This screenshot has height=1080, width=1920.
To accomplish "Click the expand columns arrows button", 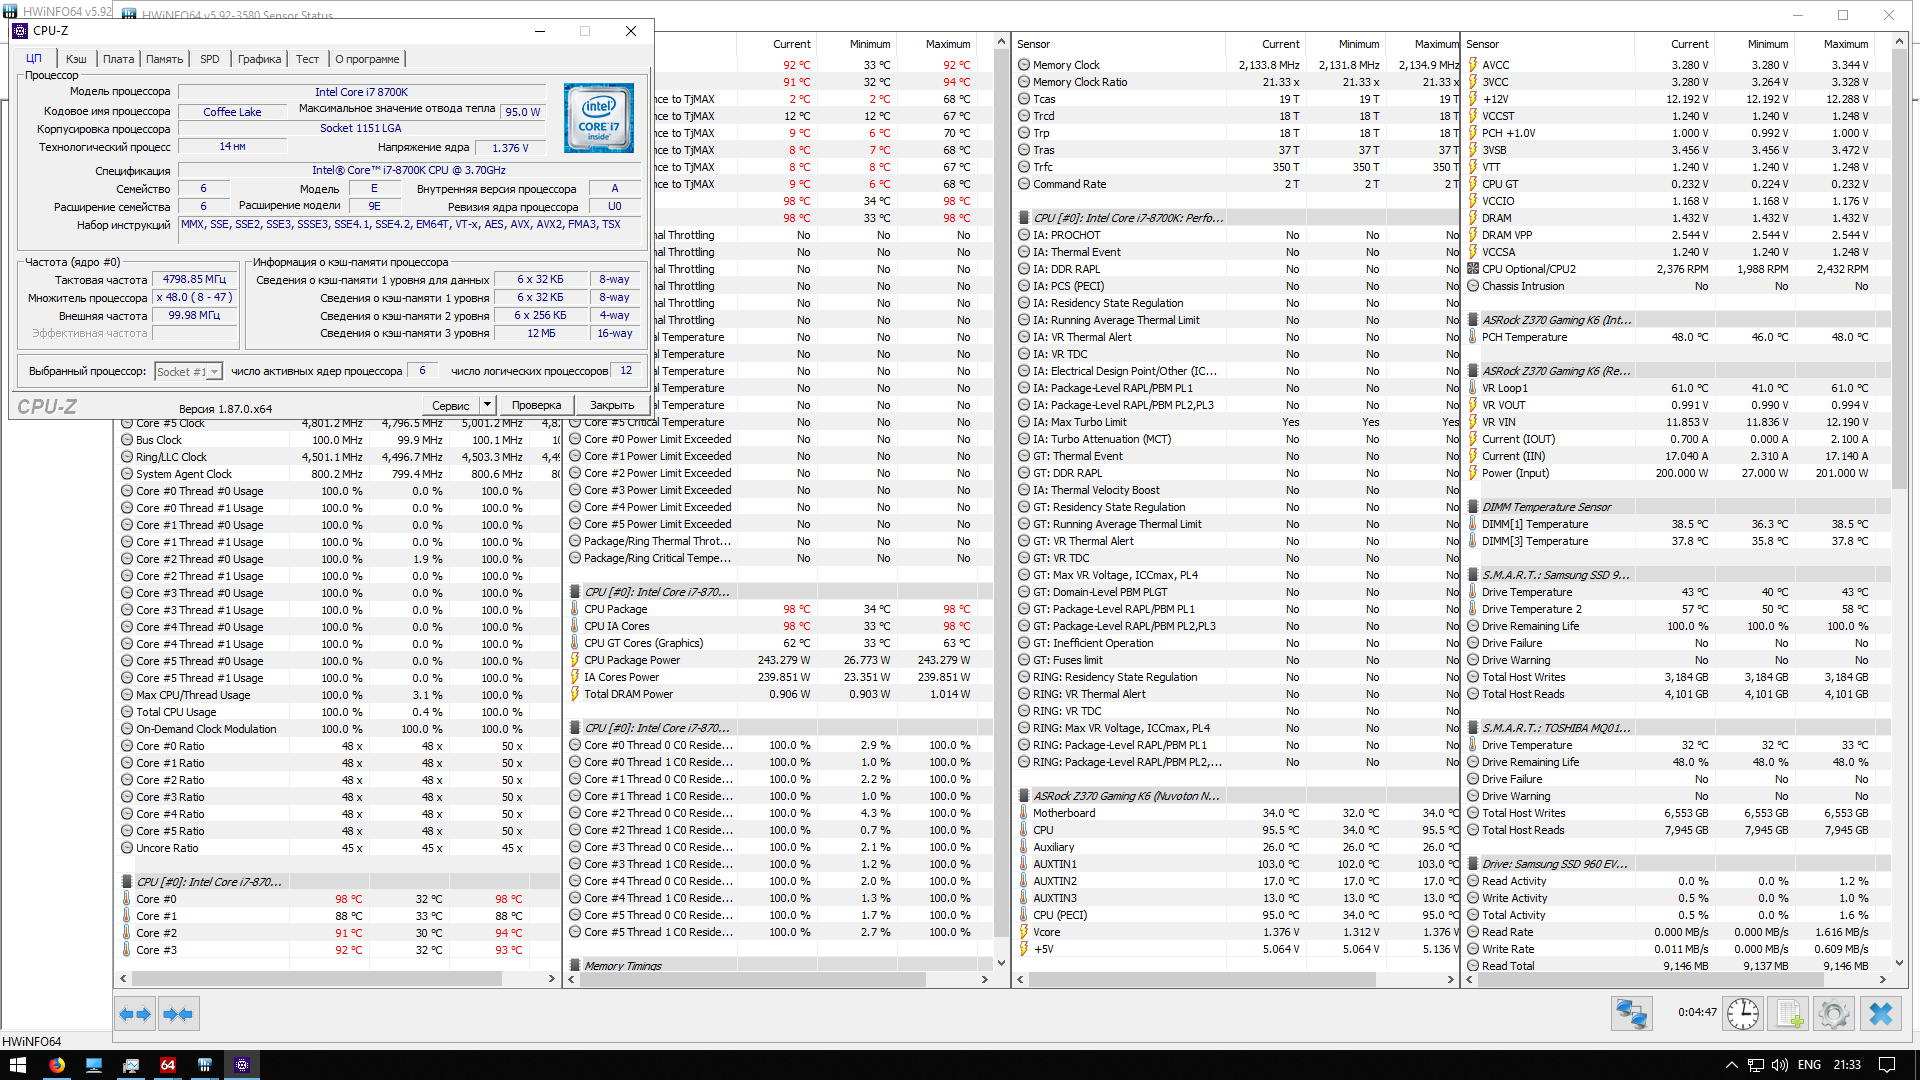I will point(135,1014).
